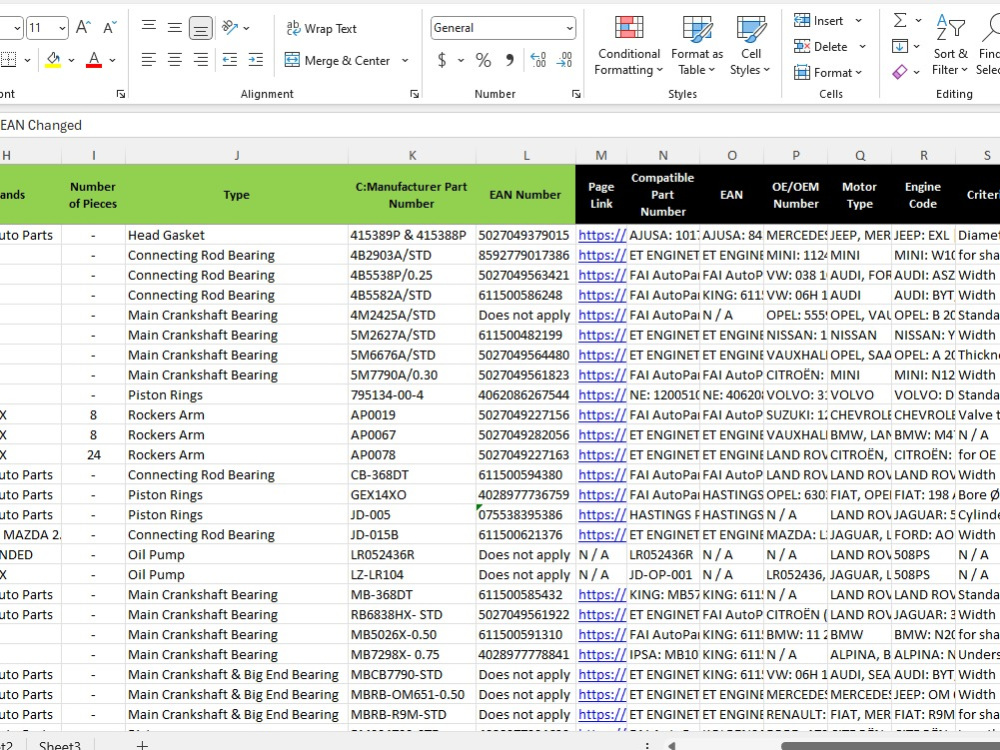The height and width of the screenshot is (750, 1000).
Task: Select the Head Gasket type cell
Action: pos(237,235)
